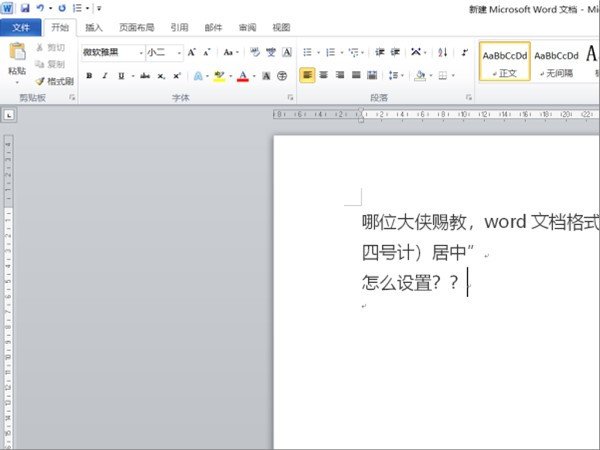
Task: Click Cut (剪切) in the clipboard group
Action: [x=50, y=48]
